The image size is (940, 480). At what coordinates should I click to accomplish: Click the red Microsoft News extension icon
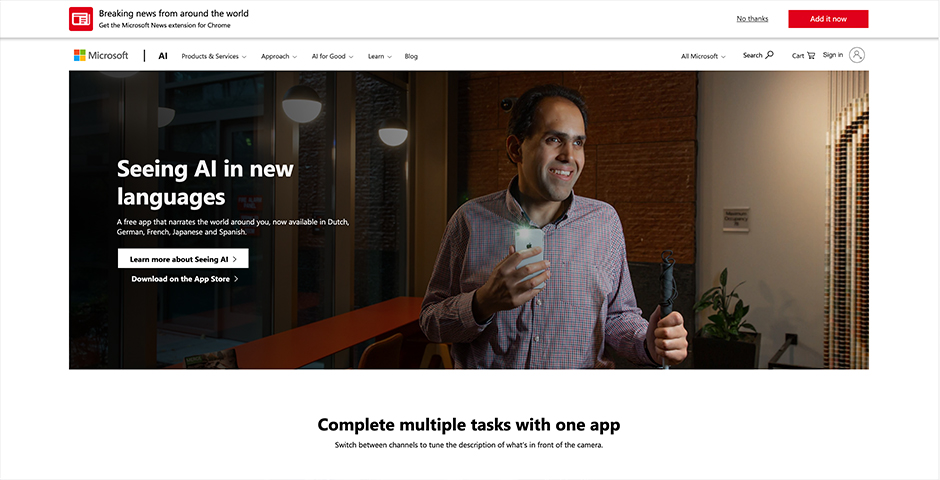pos(81,19)
